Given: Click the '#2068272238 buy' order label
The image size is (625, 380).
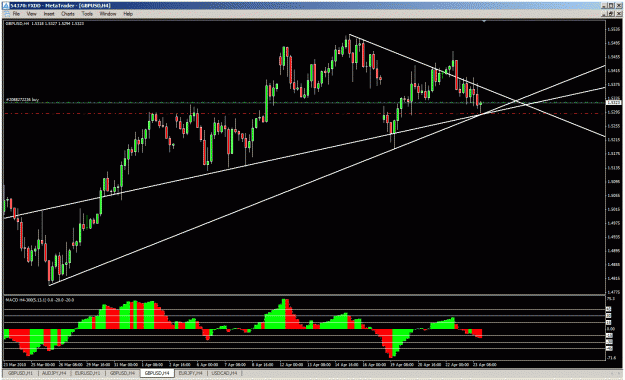Looking at the screenshot, I should (22, 99).
